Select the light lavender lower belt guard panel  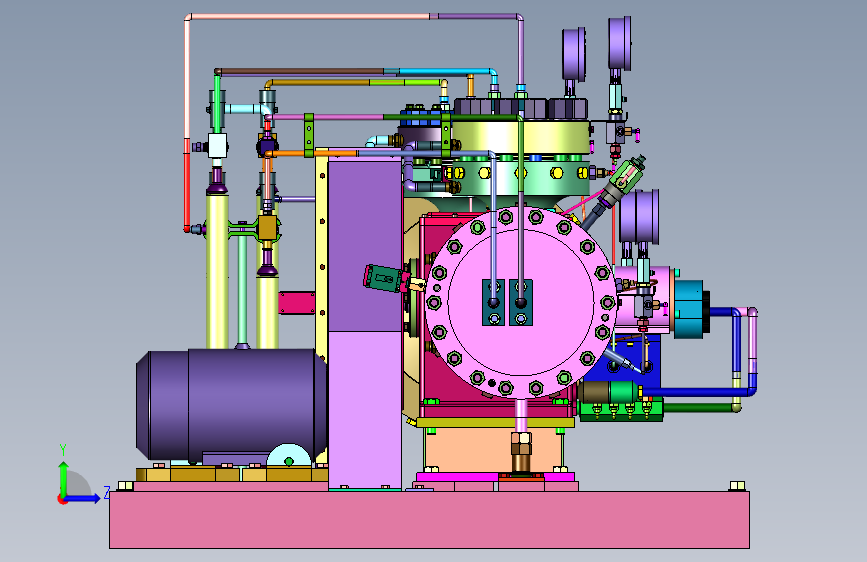[x=365, y=409]
